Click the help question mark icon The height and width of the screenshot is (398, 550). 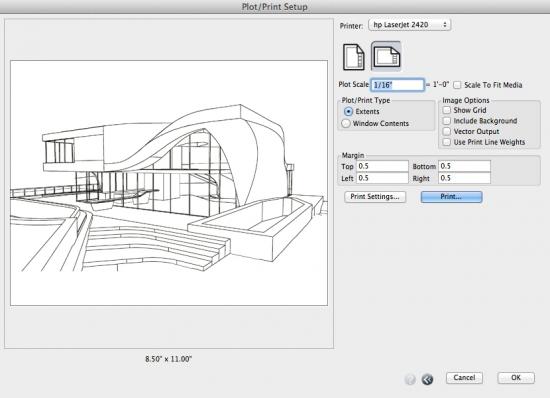coord(410,379)
